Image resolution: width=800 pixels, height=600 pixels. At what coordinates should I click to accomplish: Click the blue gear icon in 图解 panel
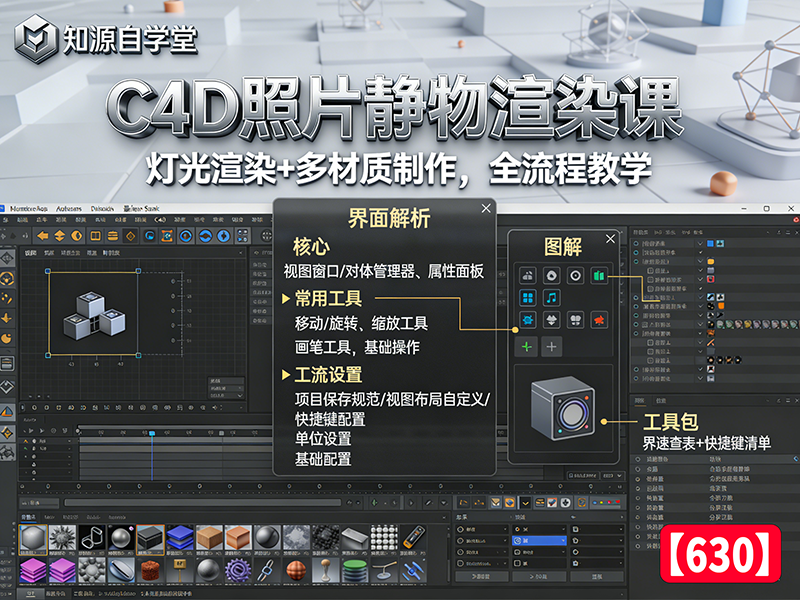pyautogui.click(x=526, y=320)
